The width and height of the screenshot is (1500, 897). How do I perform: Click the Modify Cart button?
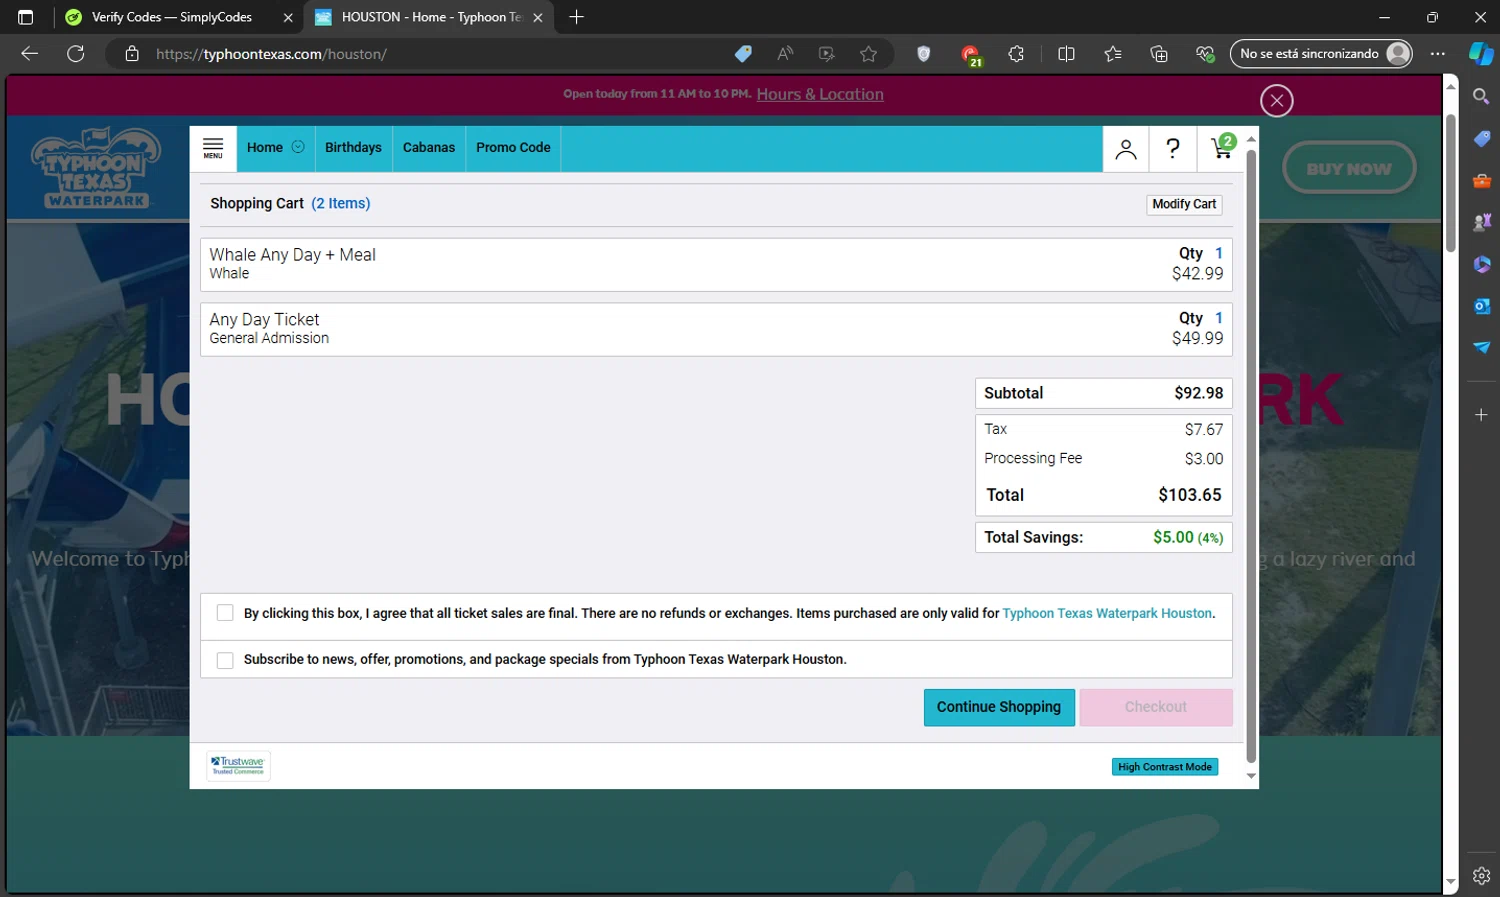(1184, 204)
